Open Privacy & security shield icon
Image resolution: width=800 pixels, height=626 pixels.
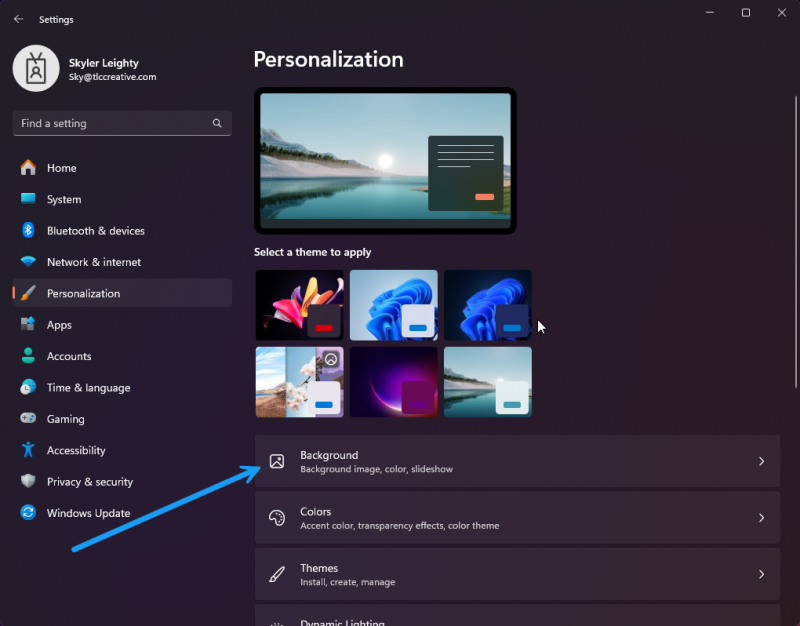coord(30,481)
